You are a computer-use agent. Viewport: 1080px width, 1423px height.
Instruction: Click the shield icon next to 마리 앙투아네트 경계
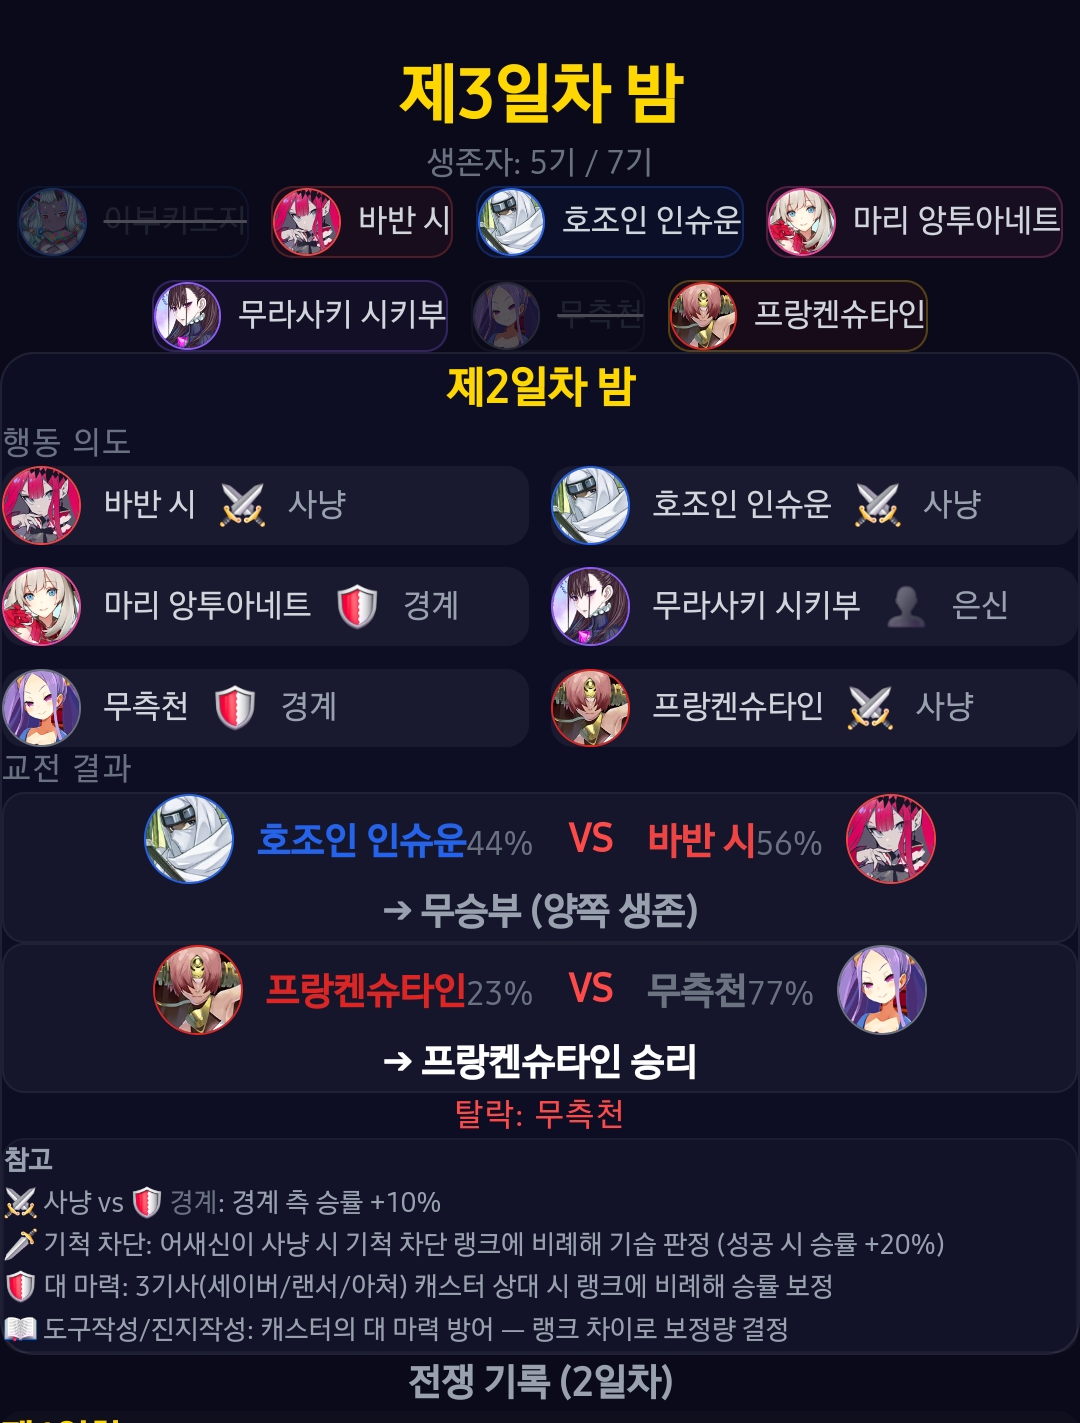(357, 606)
